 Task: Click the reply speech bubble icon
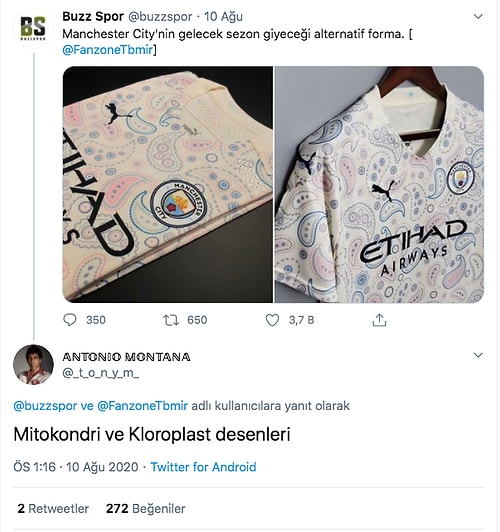click(70, 320)
